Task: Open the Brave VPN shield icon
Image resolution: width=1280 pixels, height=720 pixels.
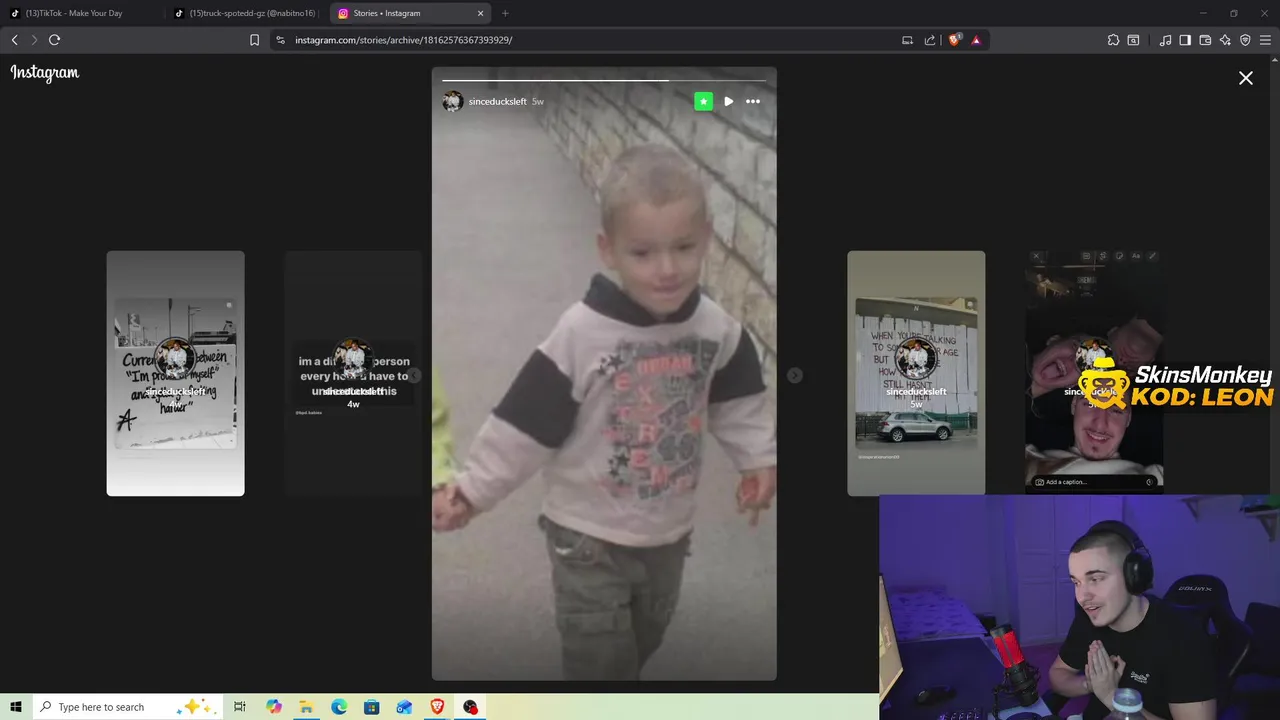Action: pyautogui.click(x=1245, y=40)
